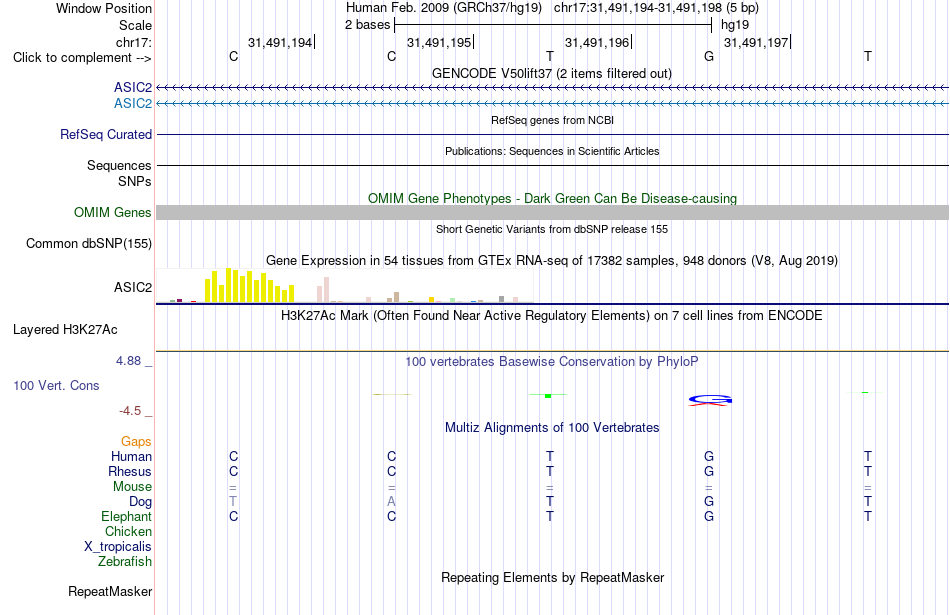Click the 'chr17:' ruler label

[134, 42]
